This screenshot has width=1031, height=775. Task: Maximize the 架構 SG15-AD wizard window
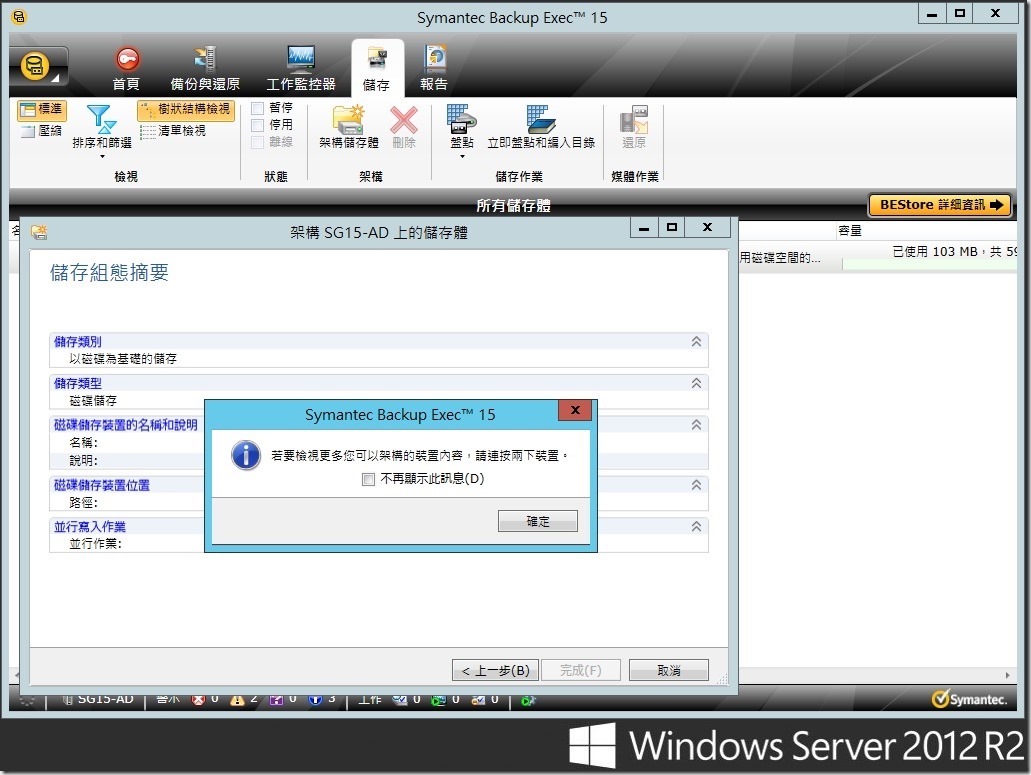(671, 227)
